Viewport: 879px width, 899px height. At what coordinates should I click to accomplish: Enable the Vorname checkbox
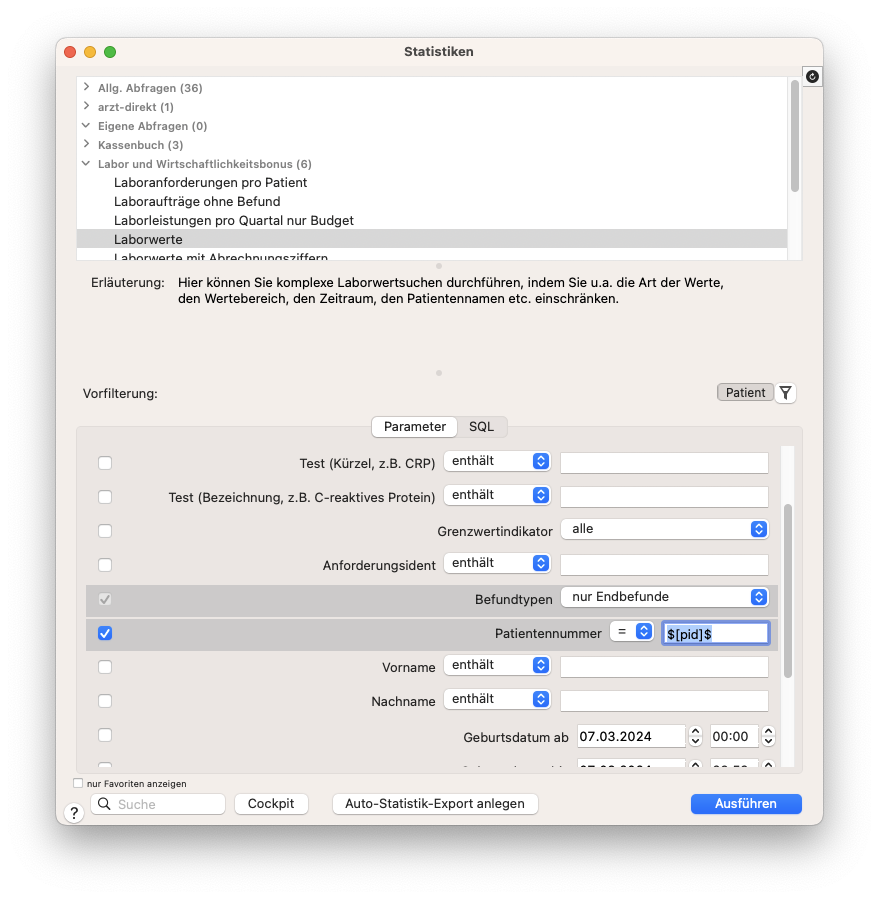click(x=105, y=667)
